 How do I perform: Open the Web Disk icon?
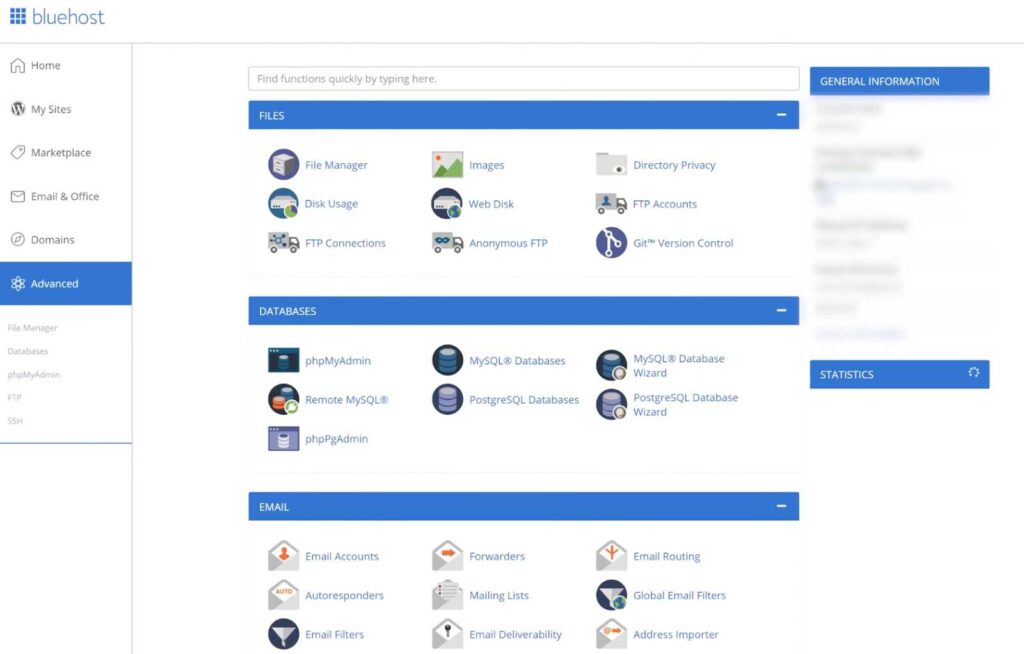pos(447,204)
